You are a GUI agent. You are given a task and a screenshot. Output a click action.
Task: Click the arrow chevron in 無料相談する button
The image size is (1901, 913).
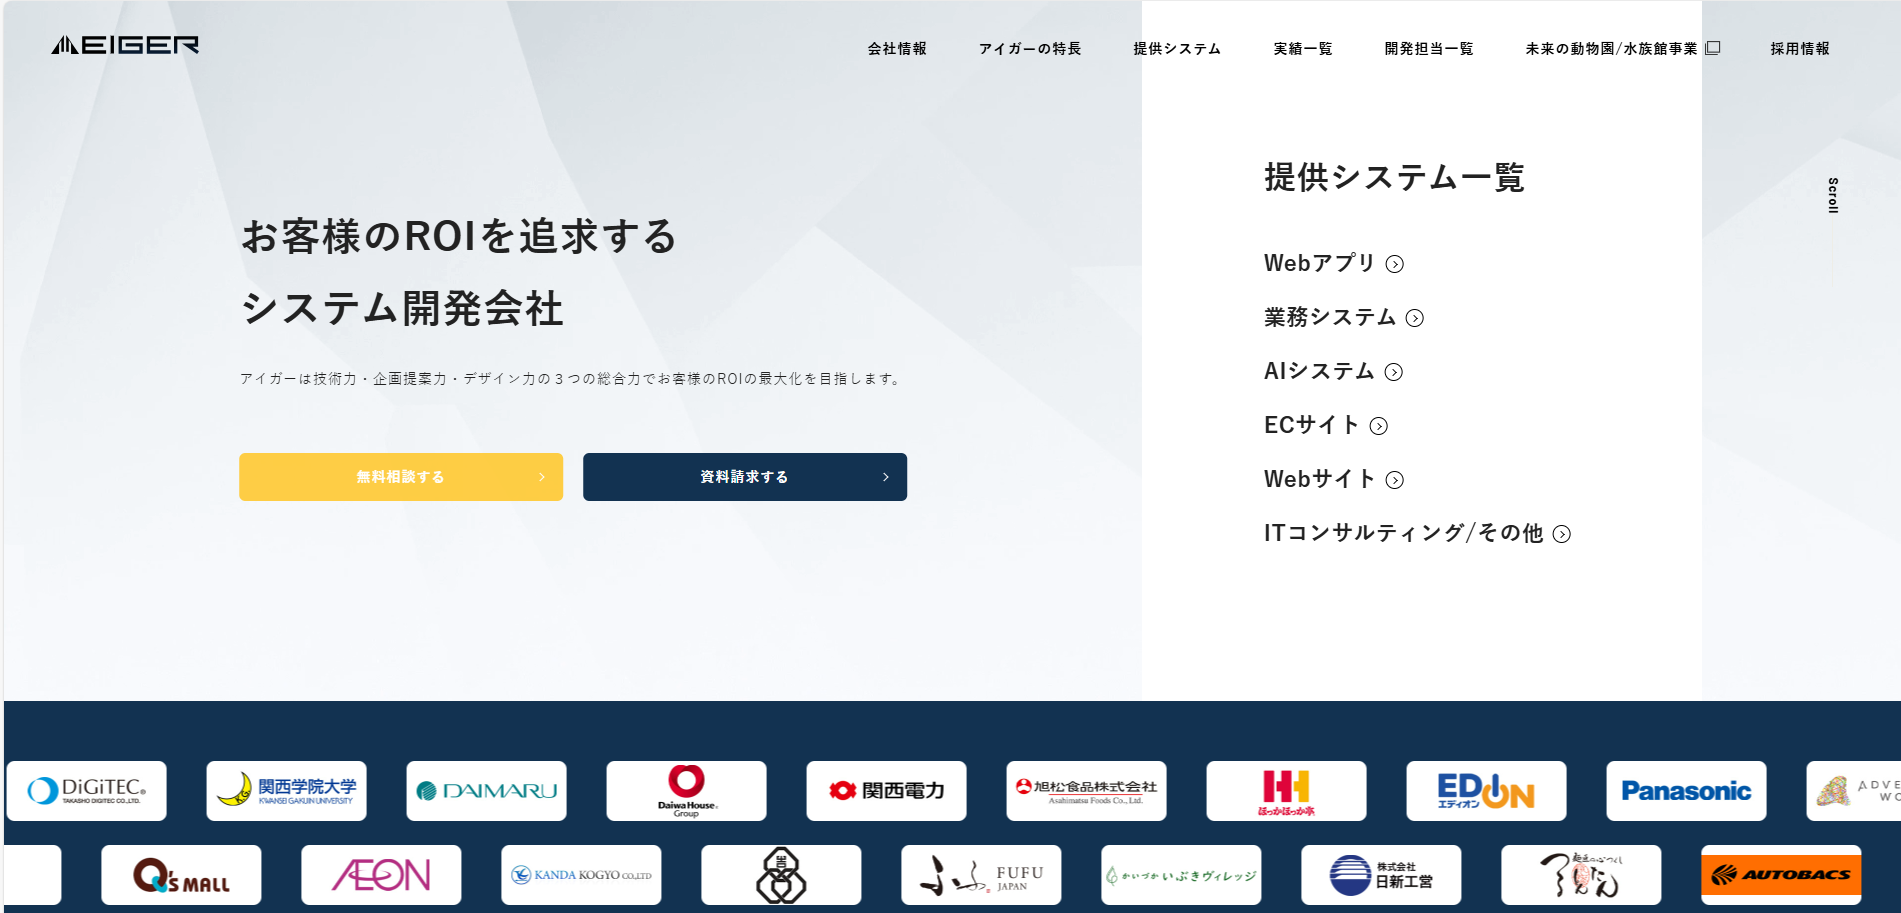tap(542, 477)
